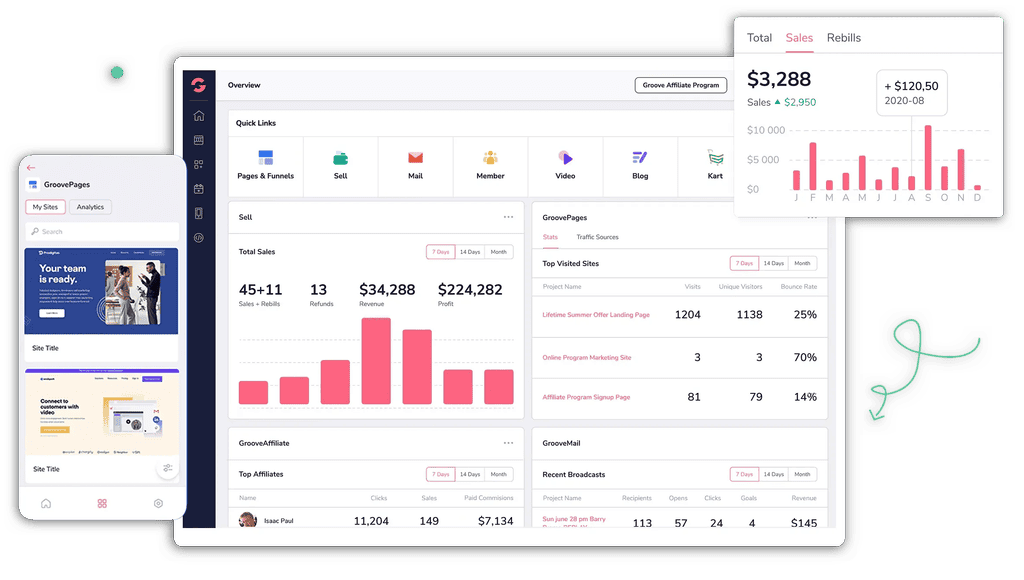
Task: Click the +$120,50 tooltip in sales chart
Action: (912, 93)
